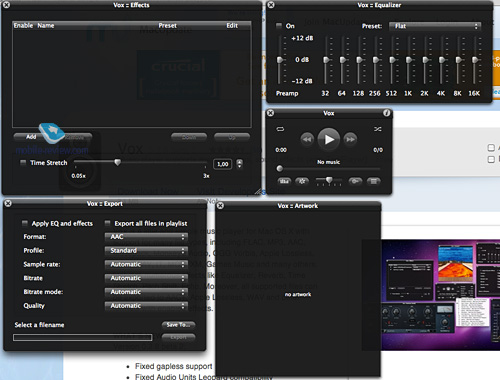Click the Time Stretch value field 1,00

pyautogui.click(x=222, y=164)
